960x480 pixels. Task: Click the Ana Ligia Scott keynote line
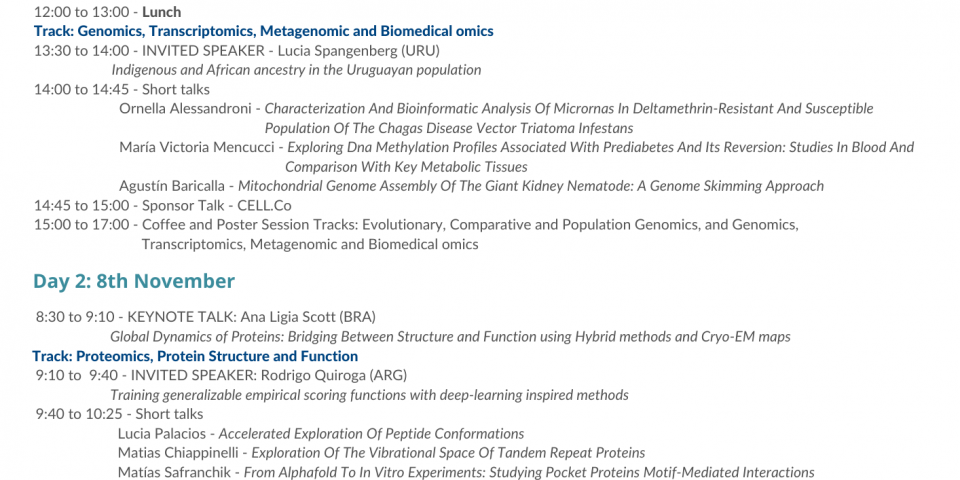[x=205, y=317]
